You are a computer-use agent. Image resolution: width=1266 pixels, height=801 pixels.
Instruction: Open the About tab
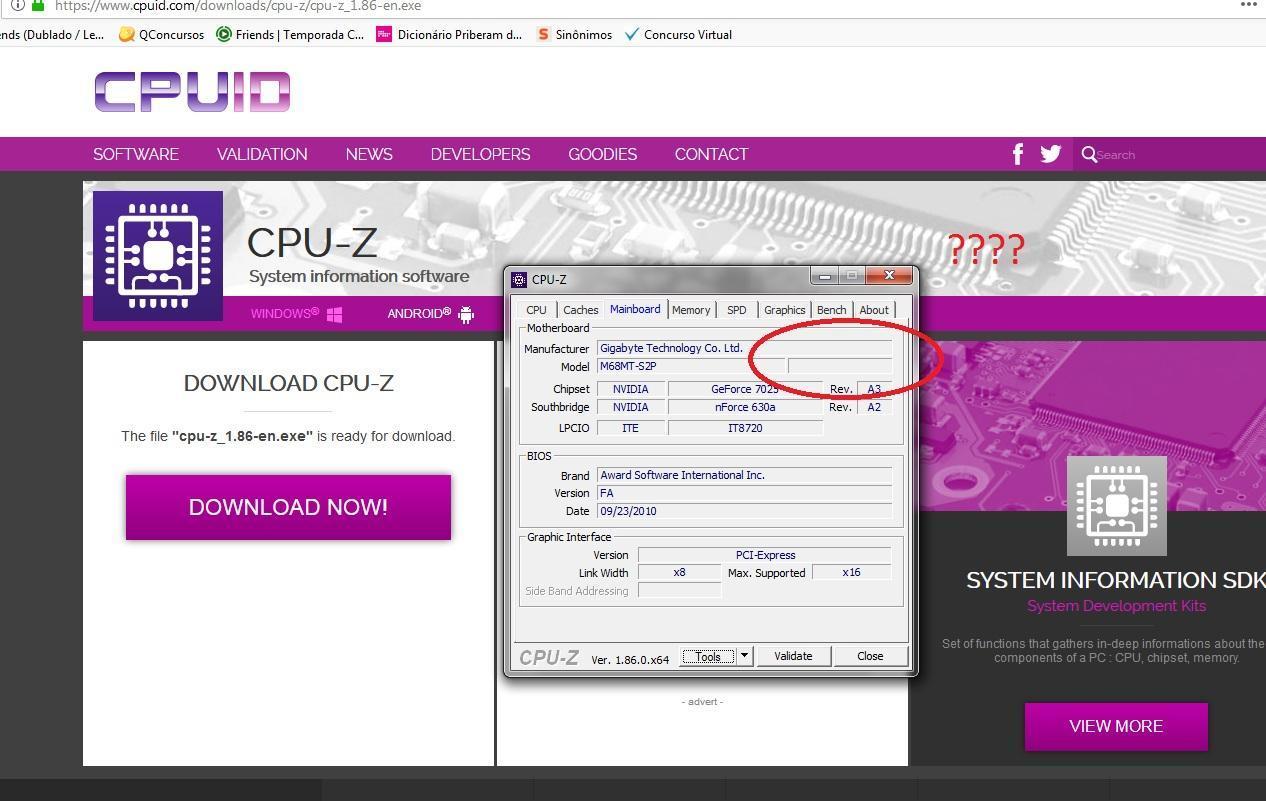pyautogui.click(x=874, y=310)
